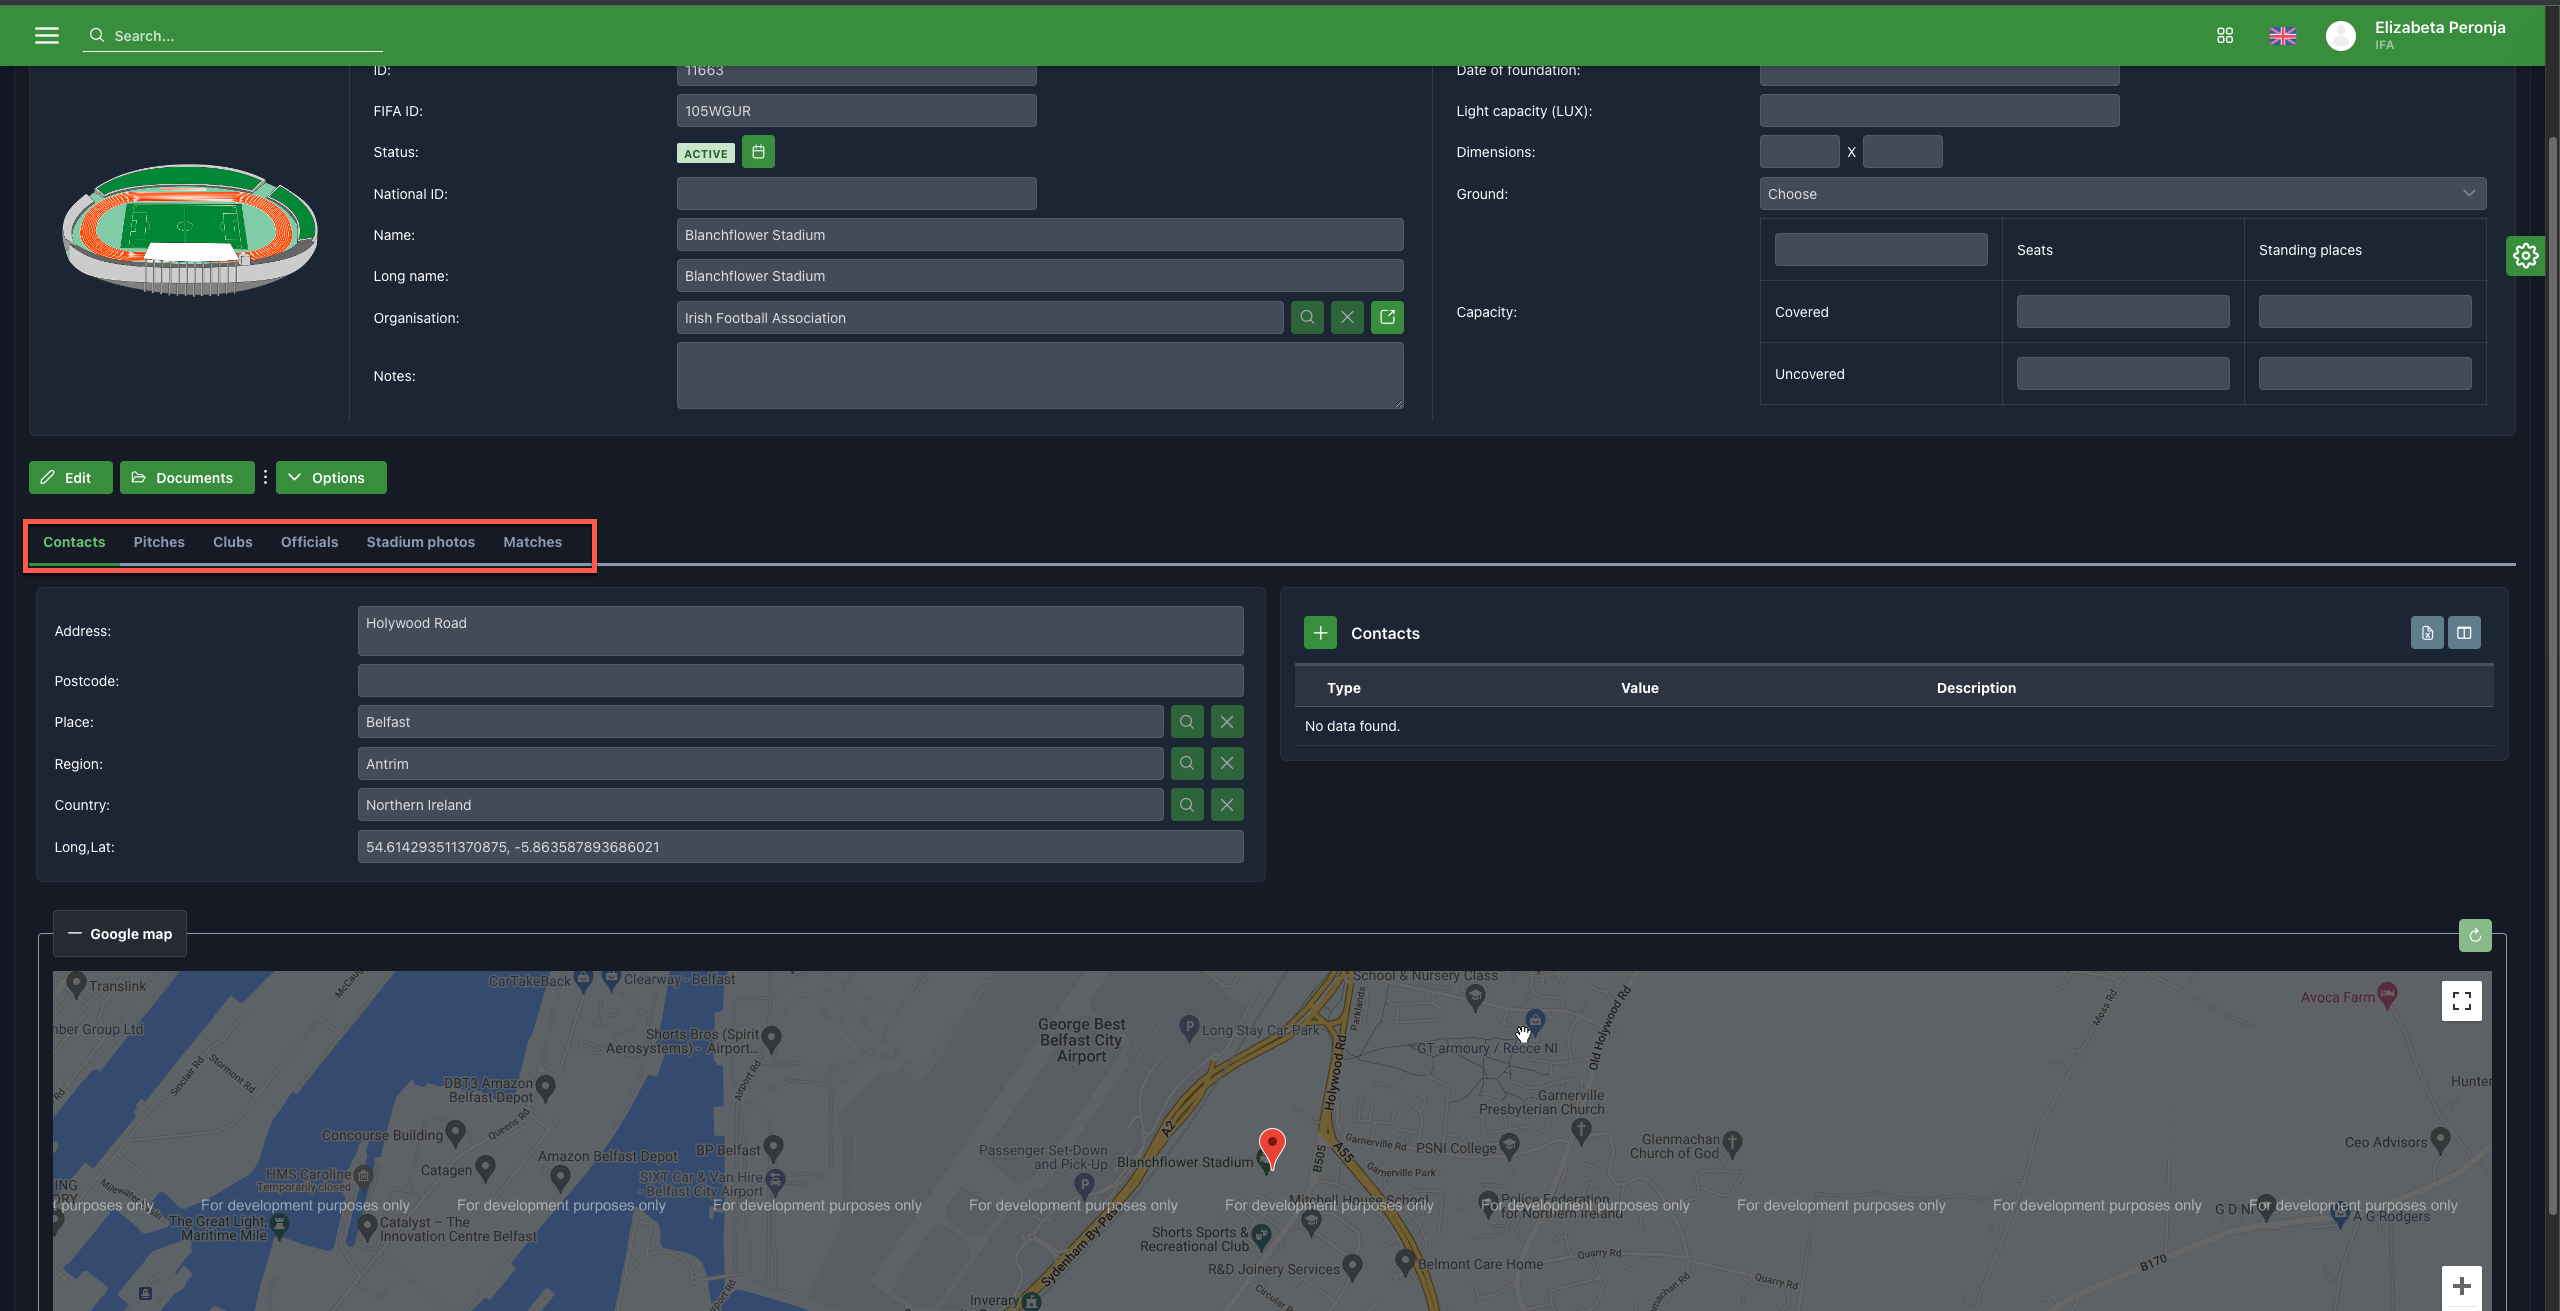This screenshot has width=2560, height=1311.
Task: Click the Postcode input field
Action: 800,681
